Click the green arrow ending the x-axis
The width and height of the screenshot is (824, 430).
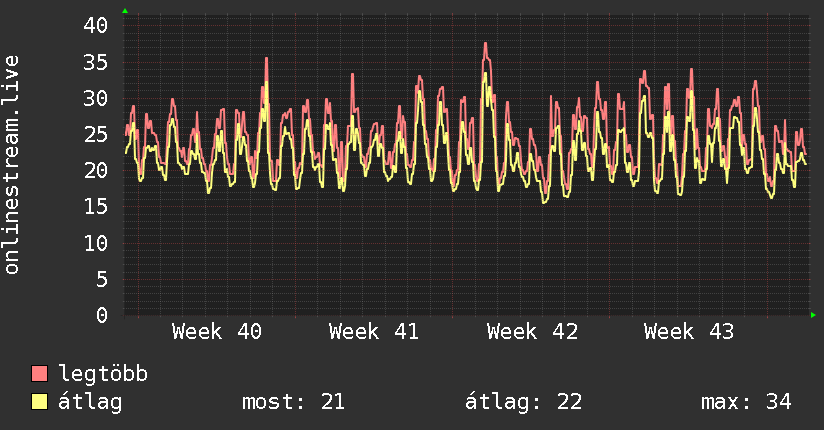point(814,315)
